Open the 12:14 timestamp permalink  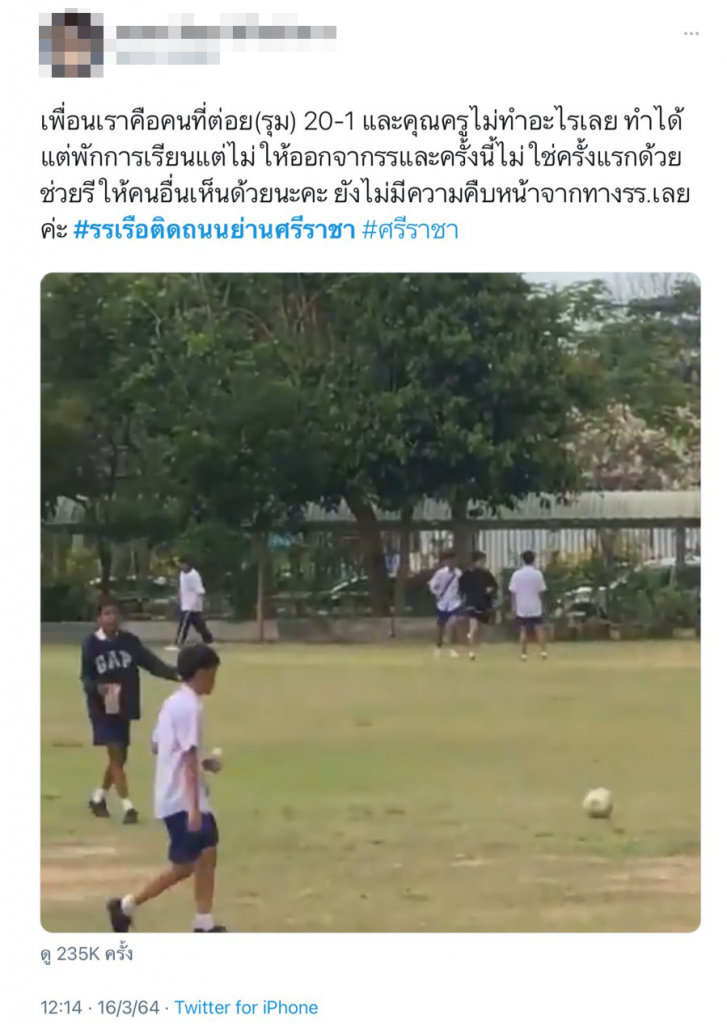tap(61, 1008)
